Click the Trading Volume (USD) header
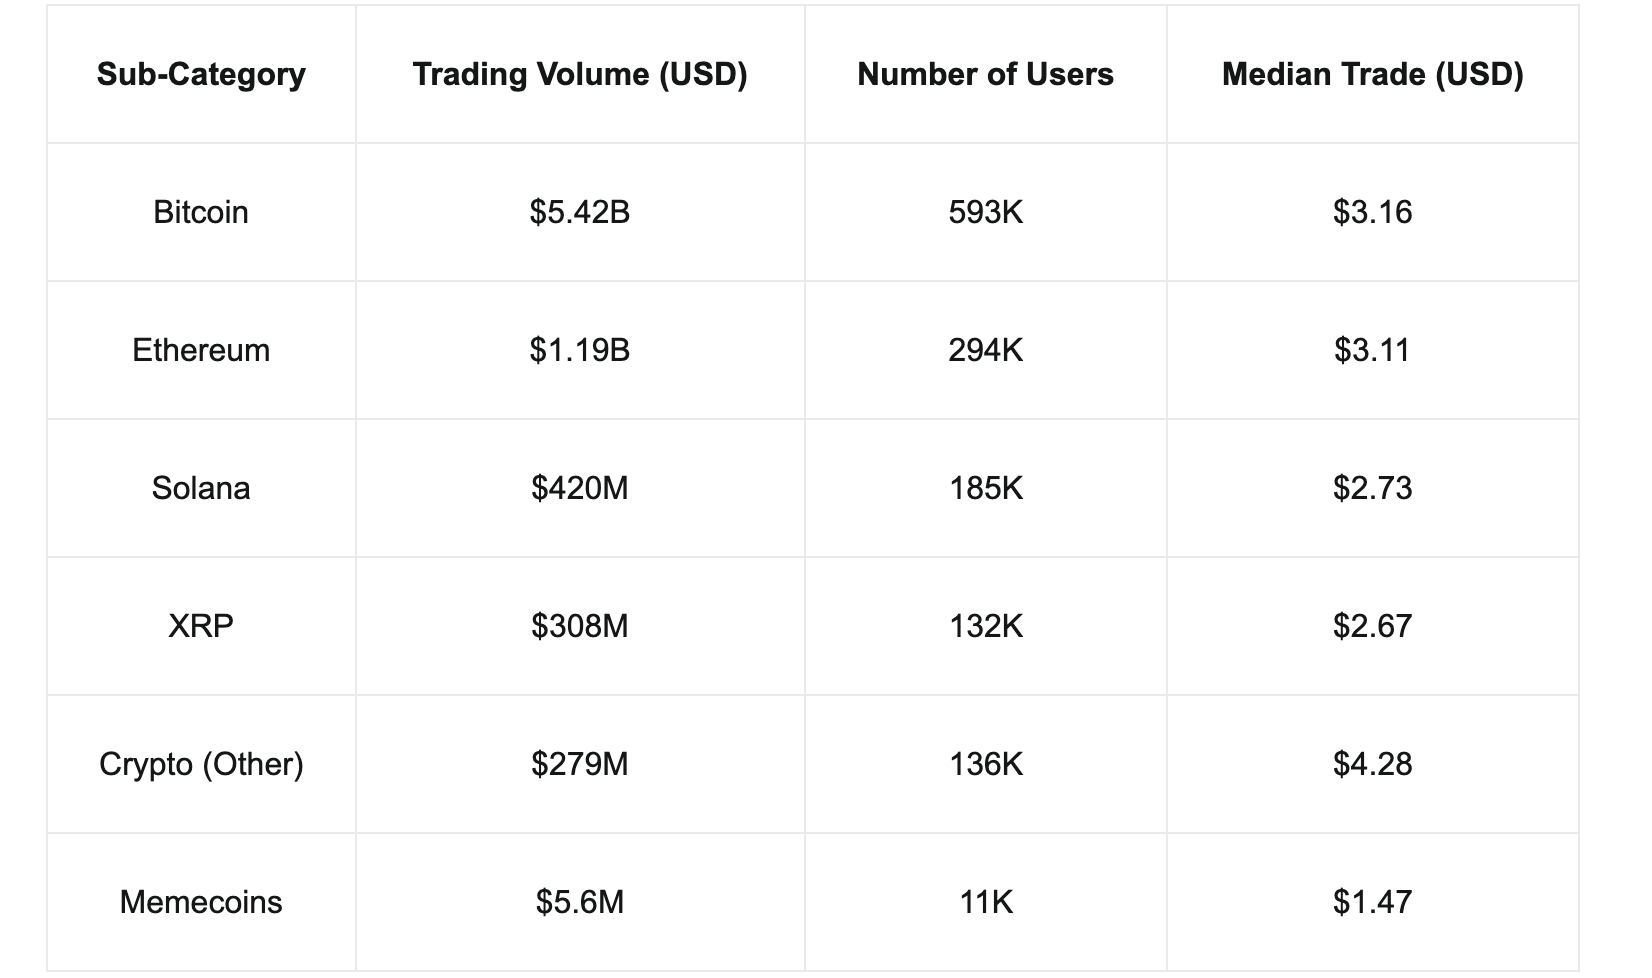This screenshot has width=1652, height=978. pos(580,74)
